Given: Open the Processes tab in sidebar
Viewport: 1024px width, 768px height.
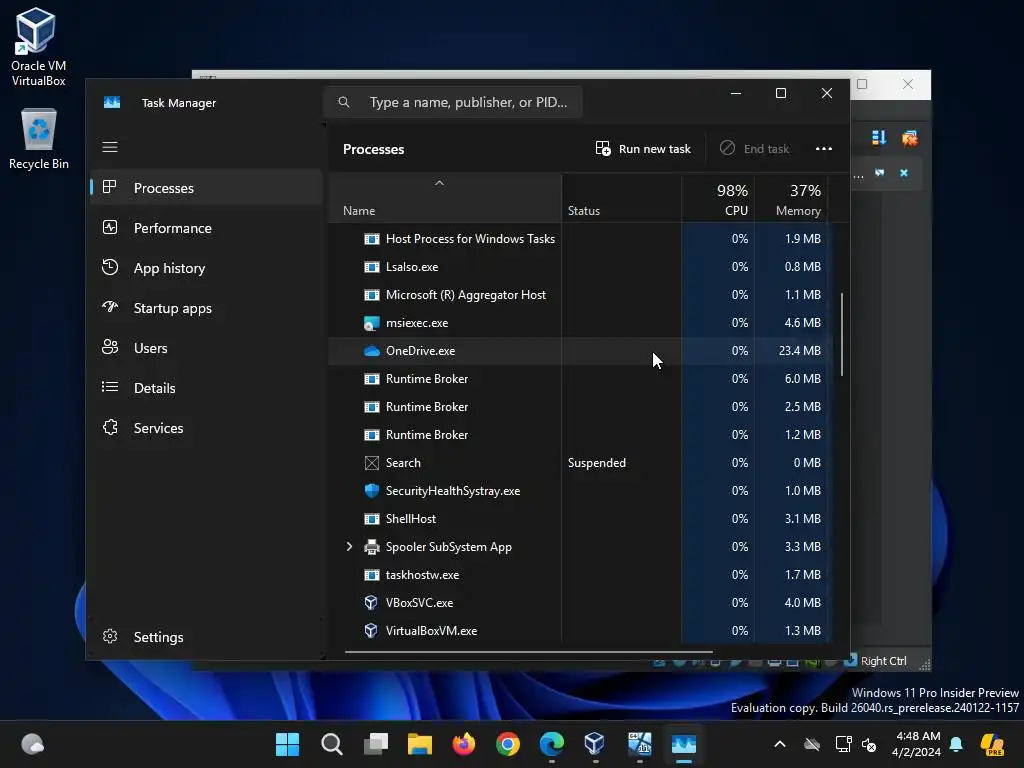Looking at the screenshot, I should coord(206,188).
